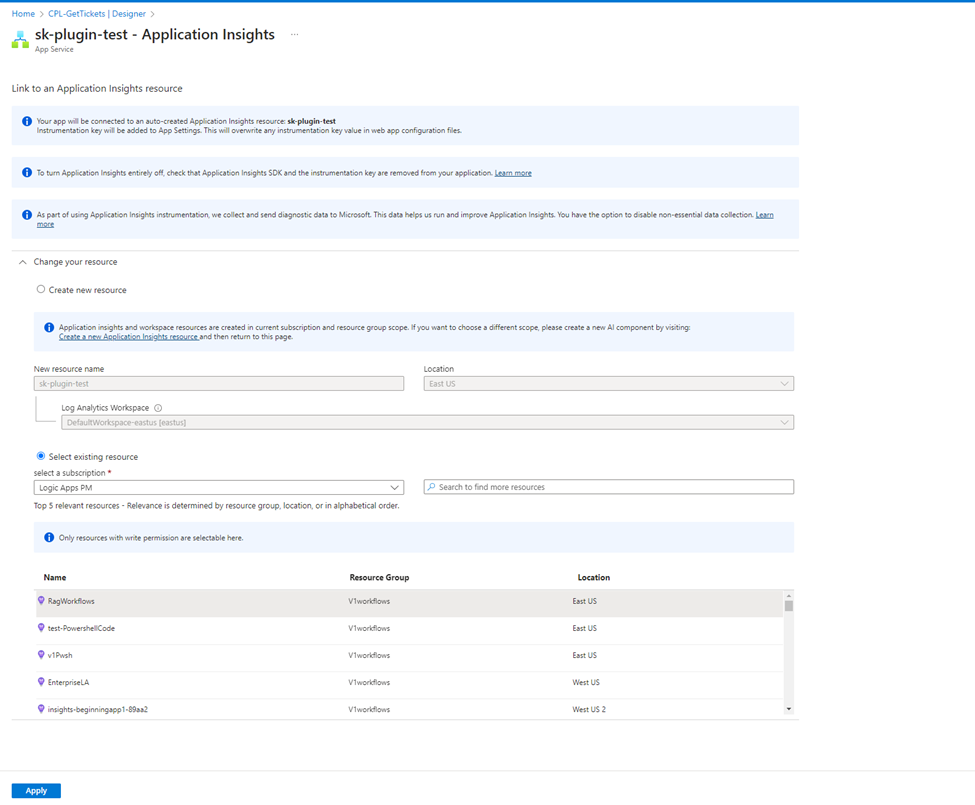Click the v1Pwsh resource icon
Screen dimensions: 975x805
tap(41, 655)
